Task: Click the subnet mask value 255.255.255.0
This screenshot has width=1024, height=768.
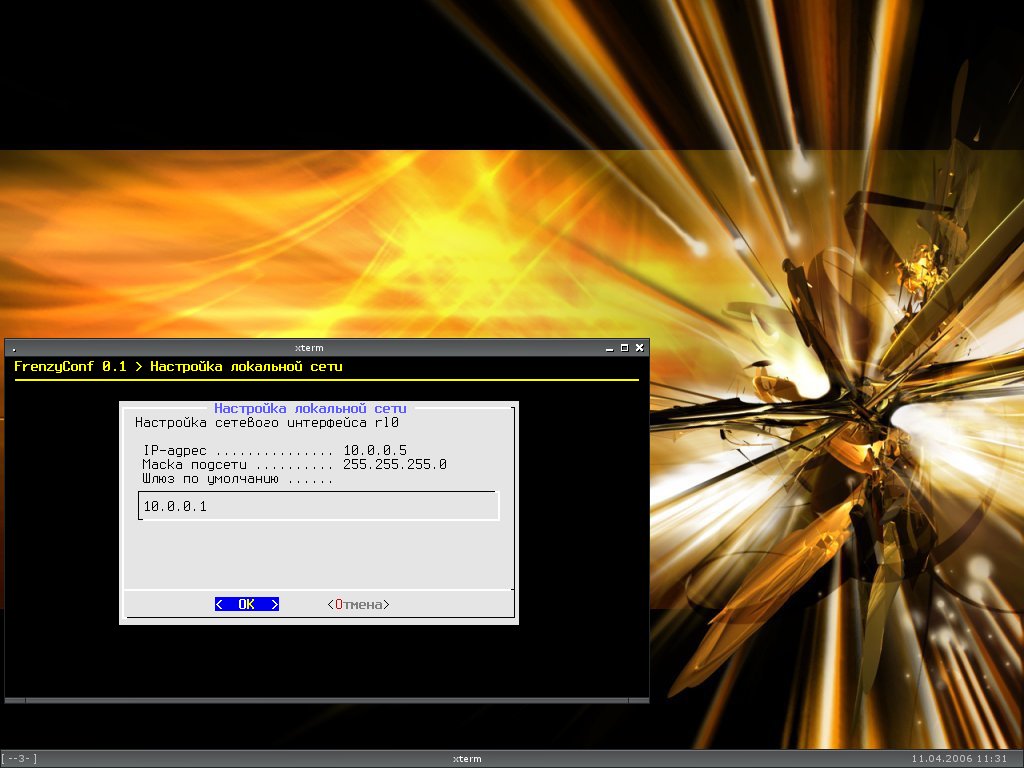Action: coord(395,464)
